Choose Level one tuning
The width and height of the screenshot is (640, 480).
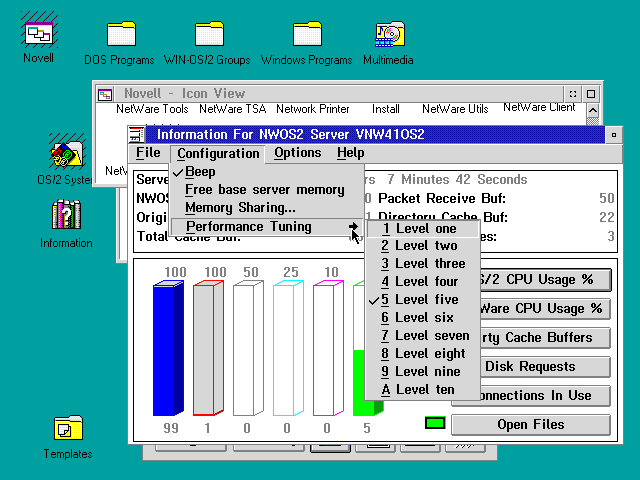pos(422,229)
